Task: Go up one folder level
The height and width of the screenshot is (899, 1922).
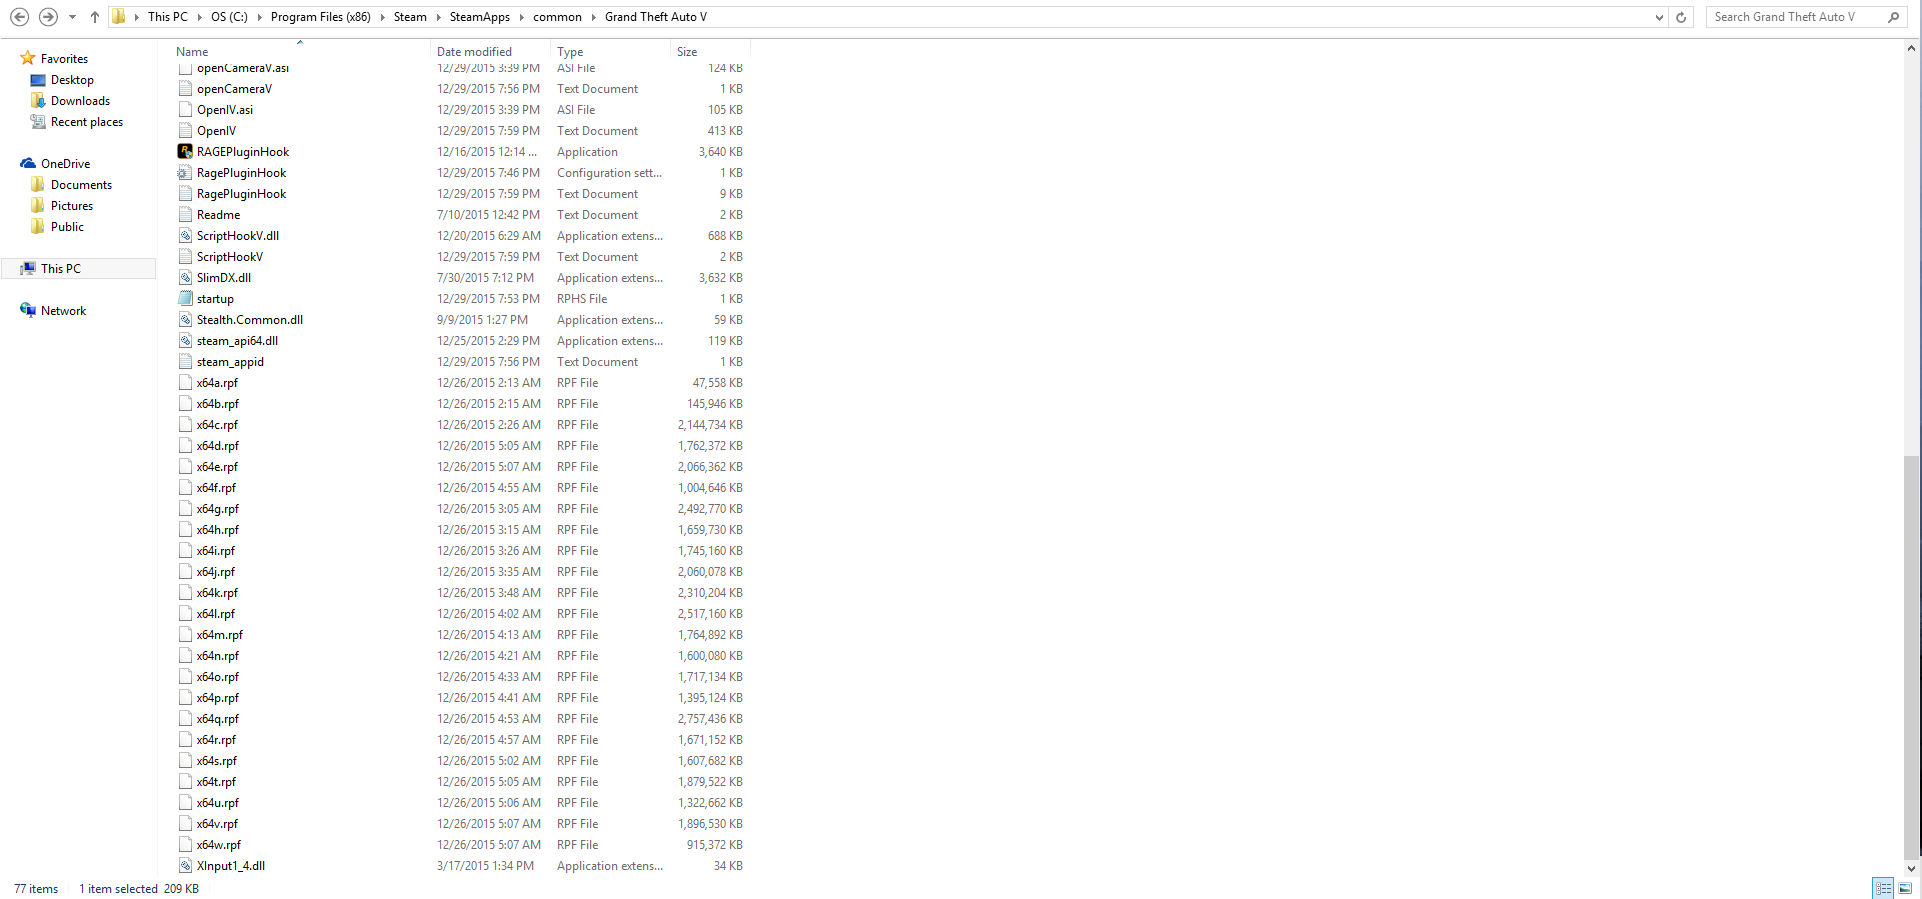Action: 95,17
